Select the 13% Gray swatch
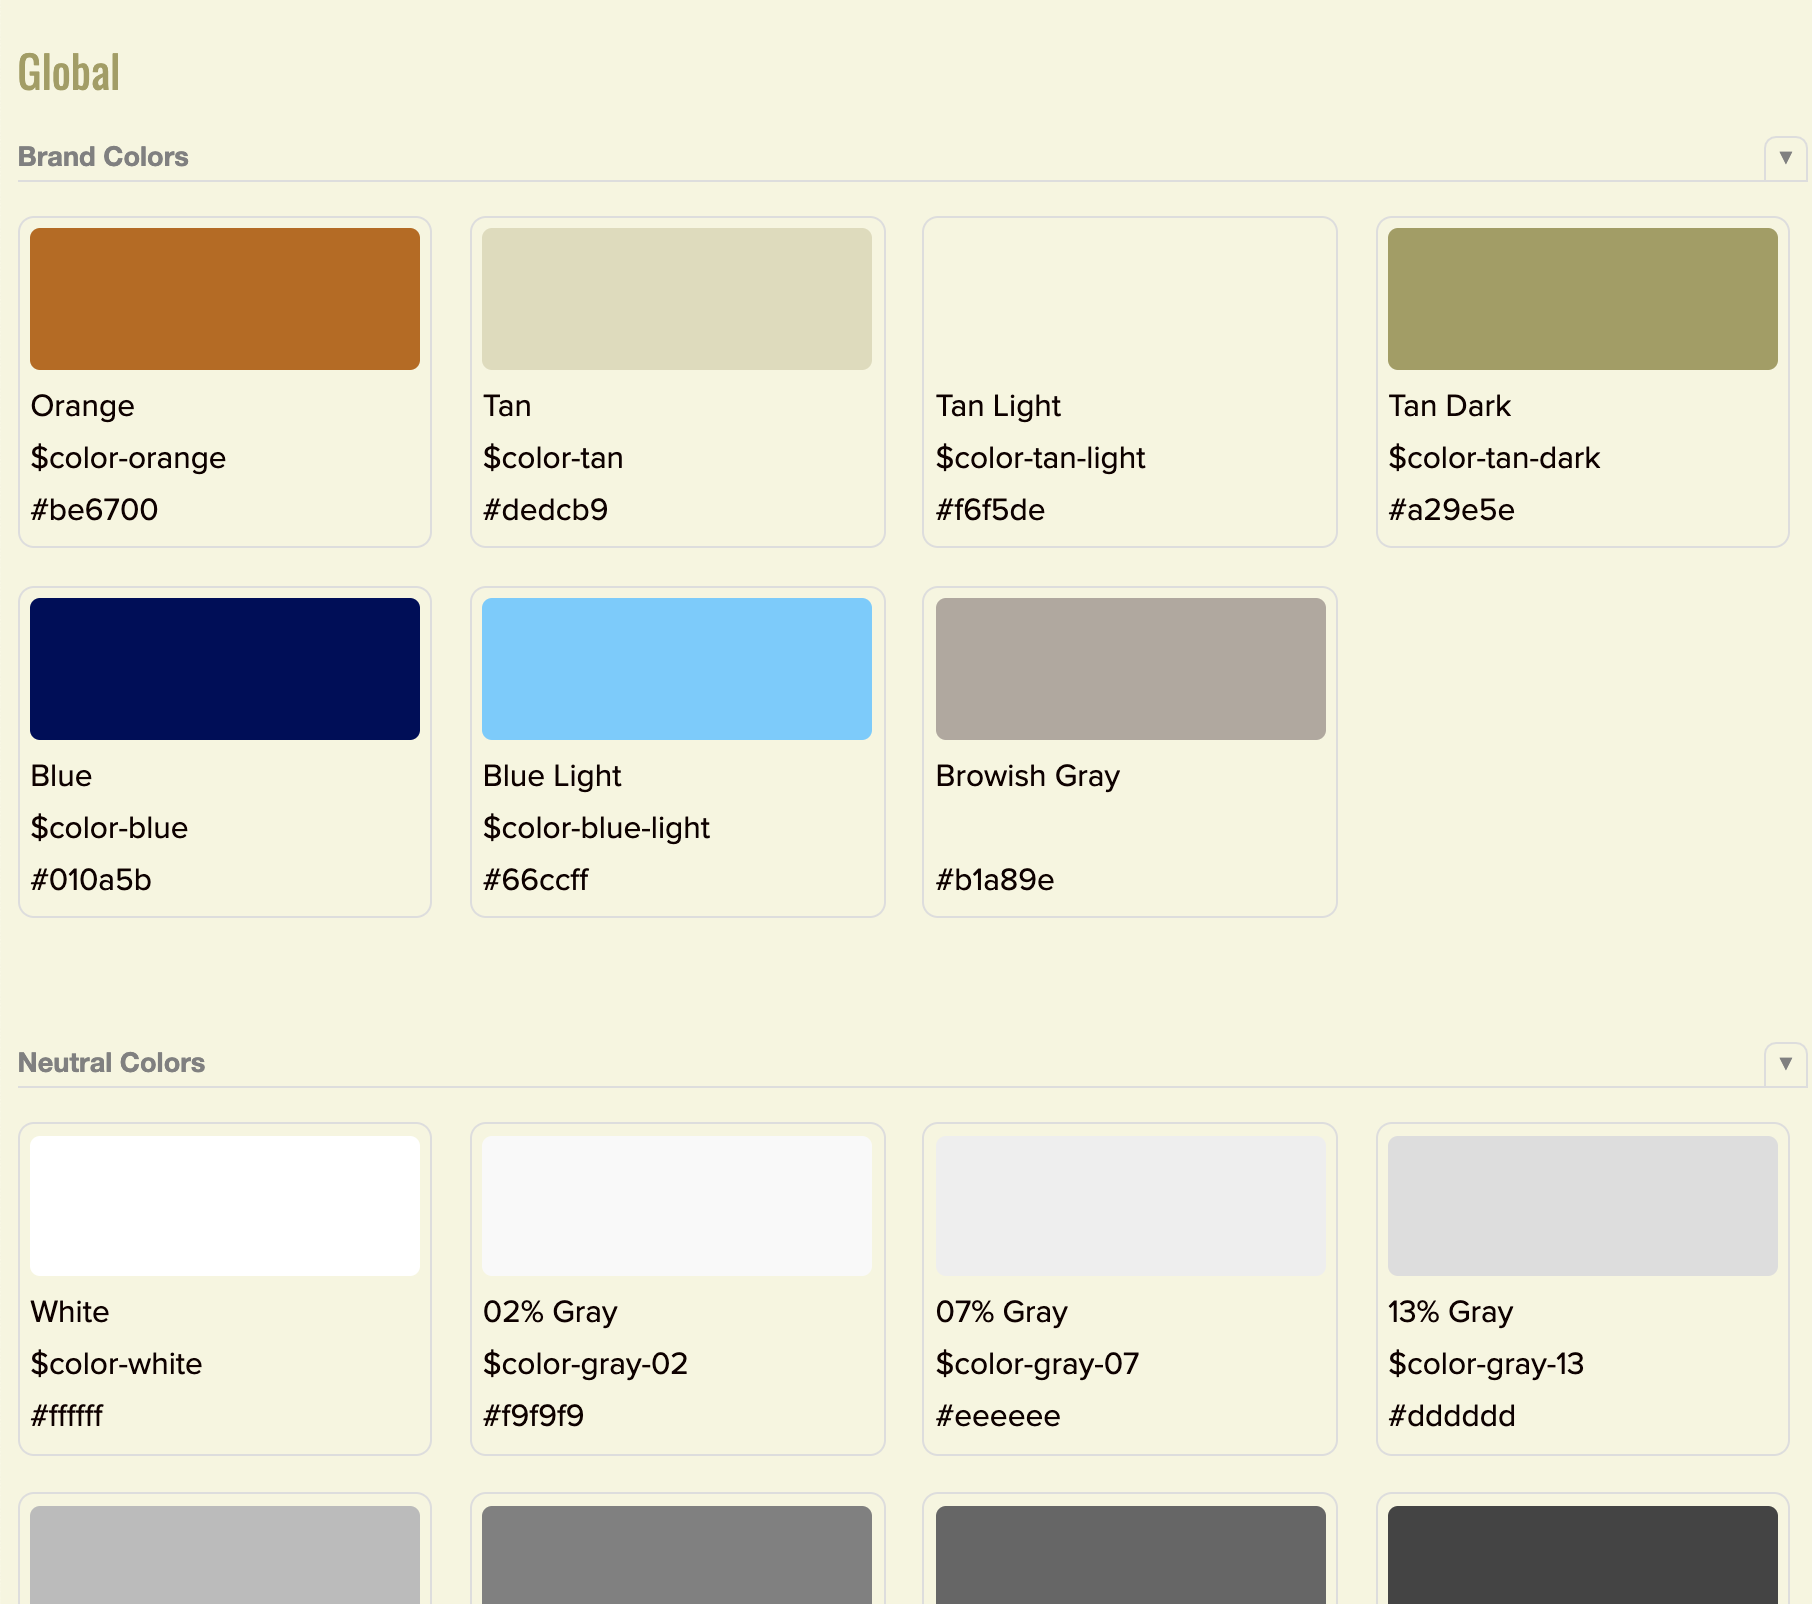This screenshot has height=1604, width=1812. pyautogui.click(x=1583, y=1206)
